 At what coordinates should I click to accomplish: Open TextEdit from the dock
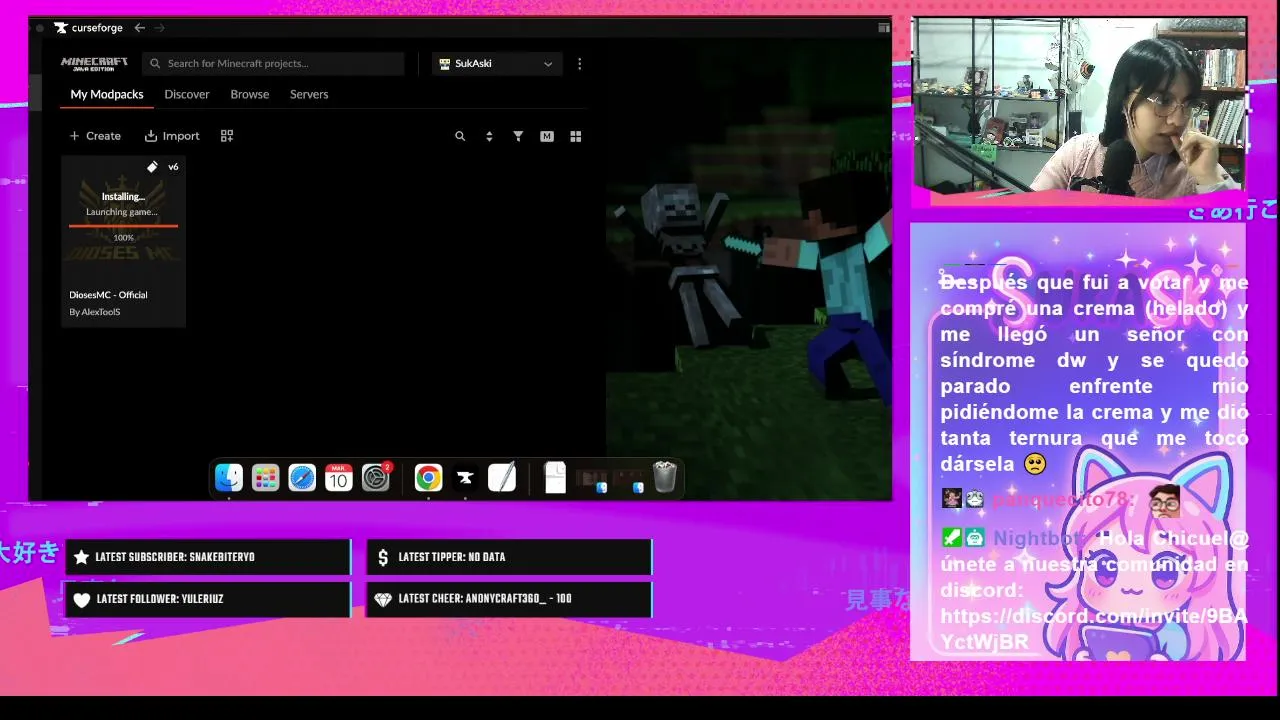point(502,478)
